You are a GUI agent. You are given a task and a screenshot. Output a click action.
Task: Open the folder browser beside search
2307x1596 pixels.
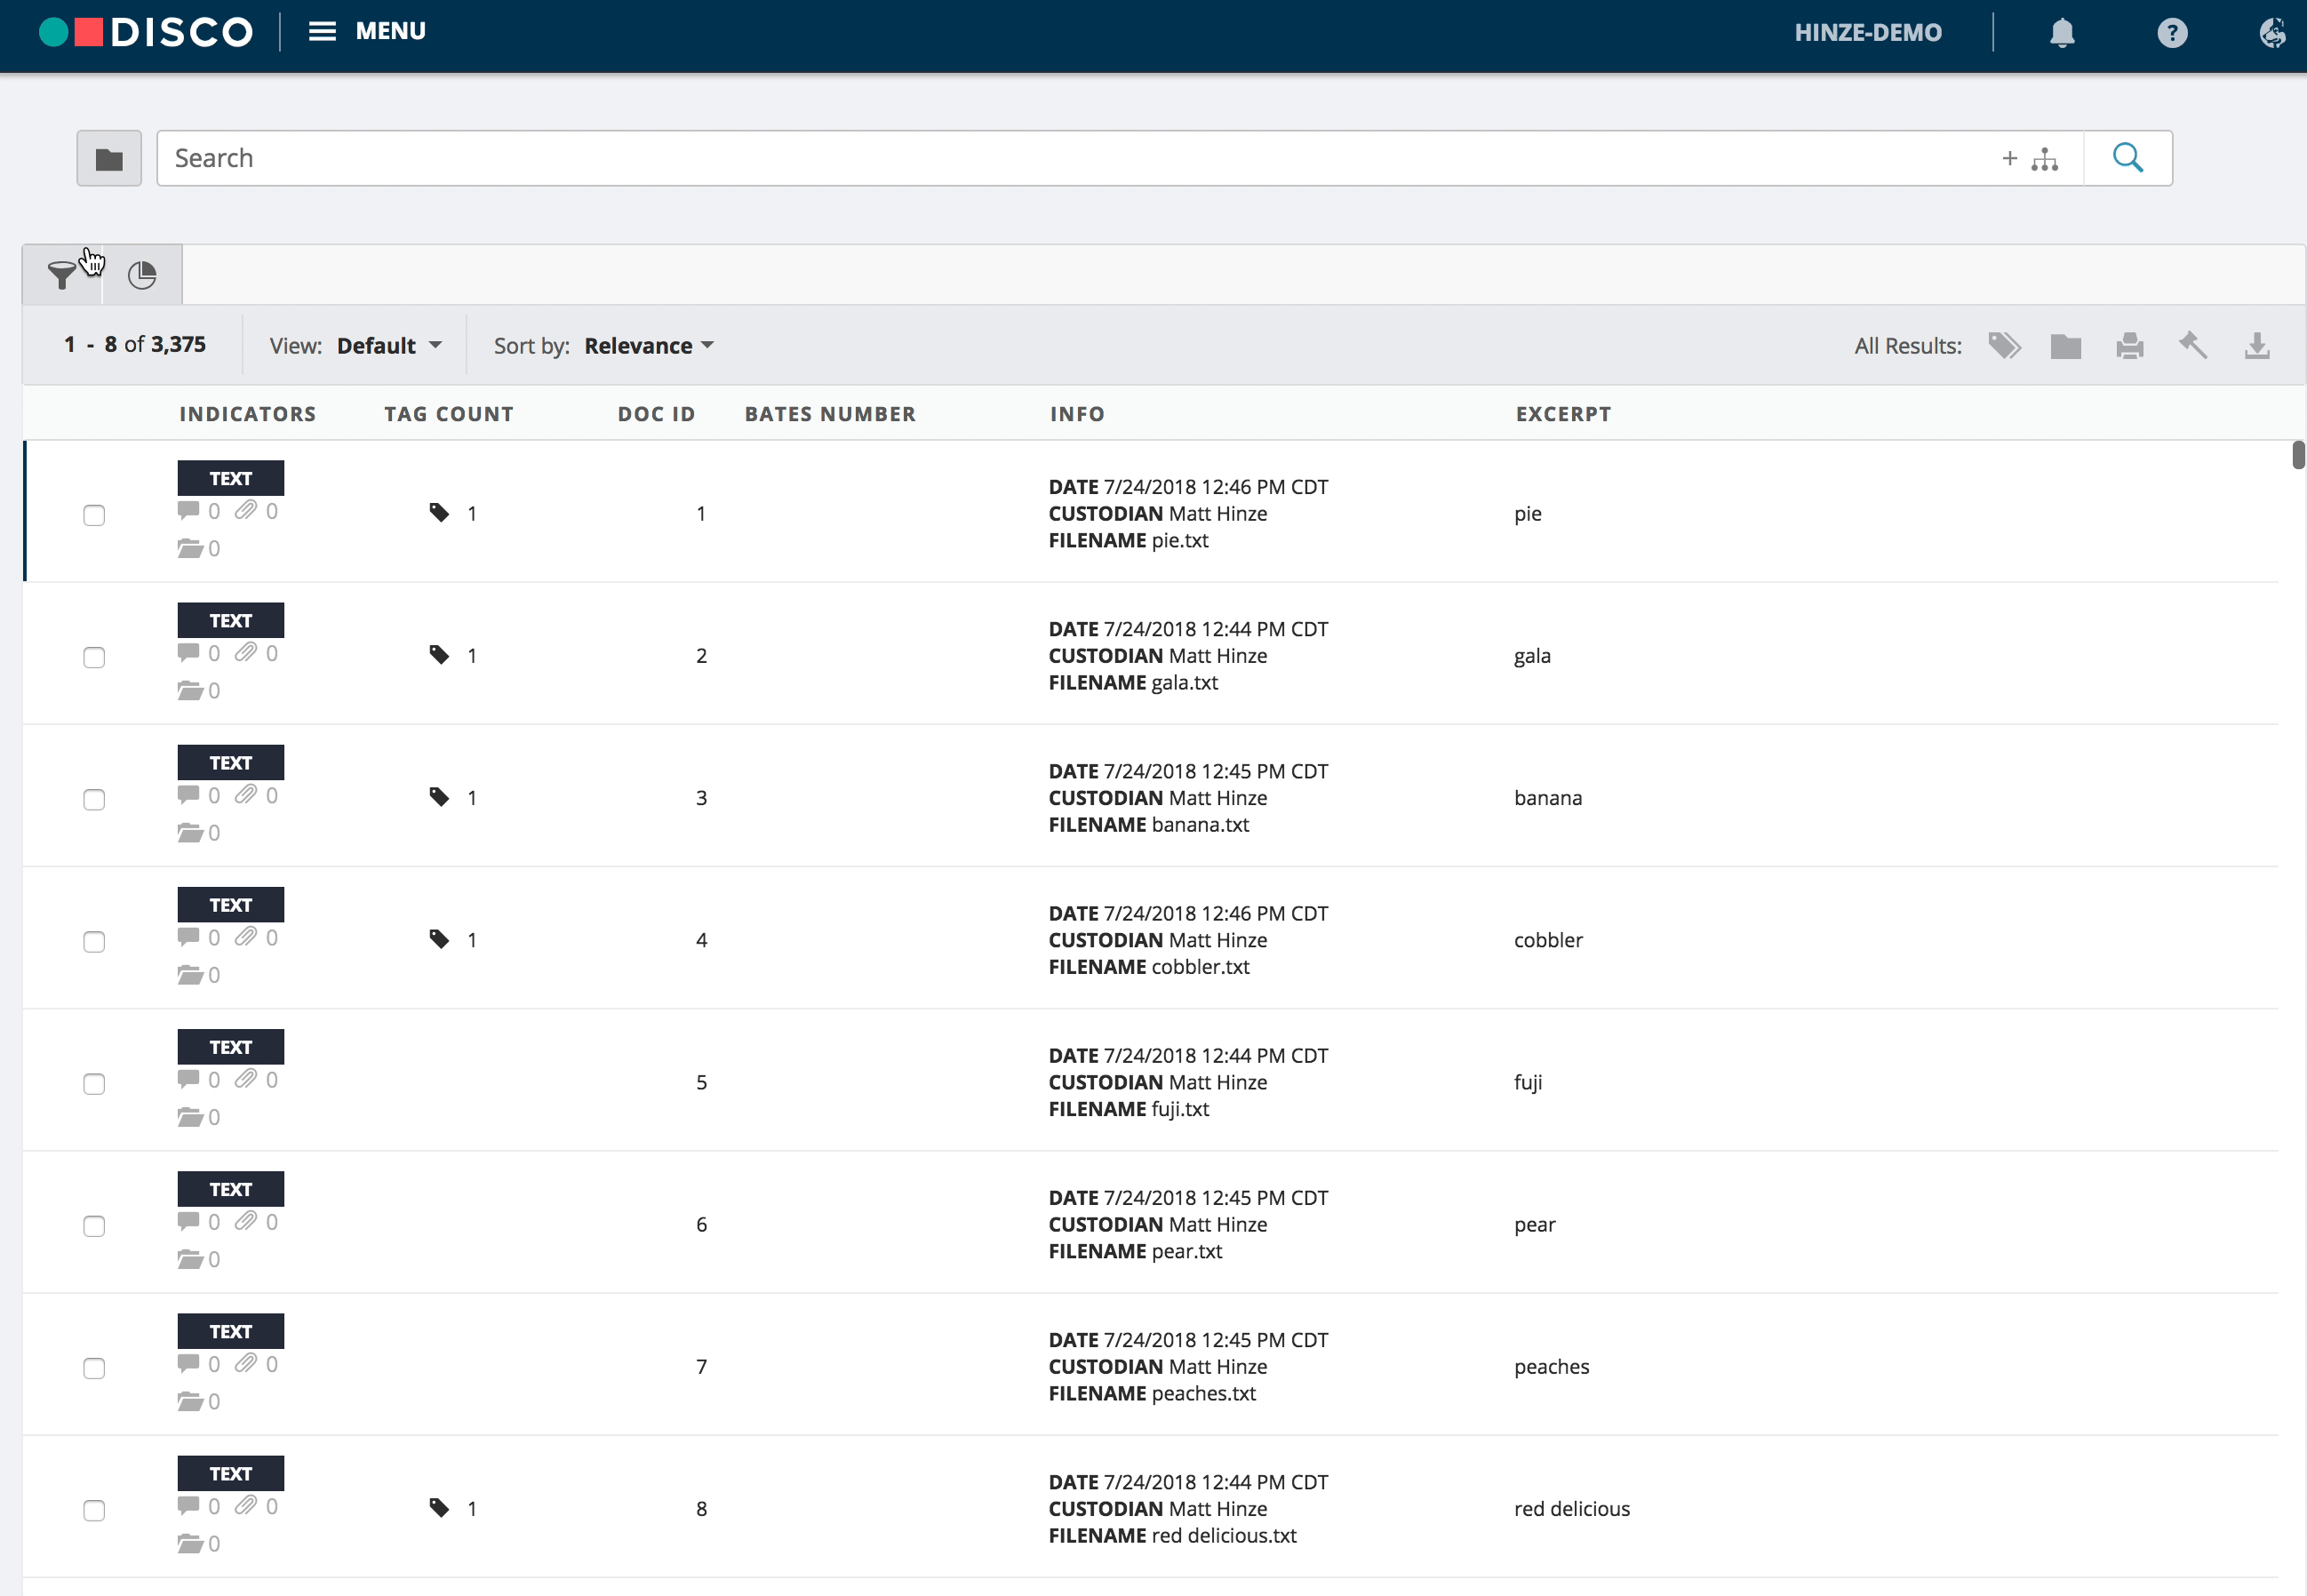109,158
